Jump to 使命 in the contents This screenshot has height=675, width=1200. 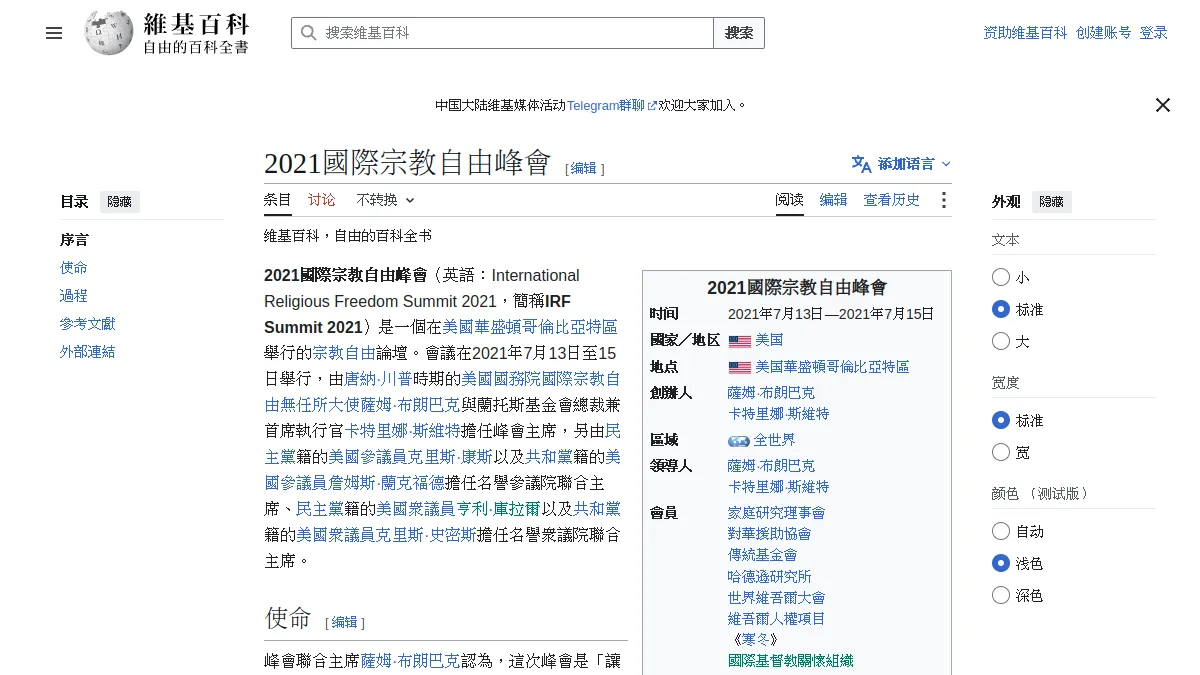[74, 268]
